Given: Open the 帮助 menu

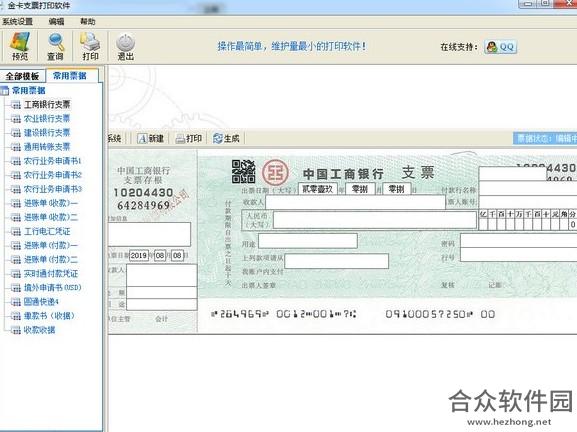Looking at the screenshot, I should click(88, 22).
